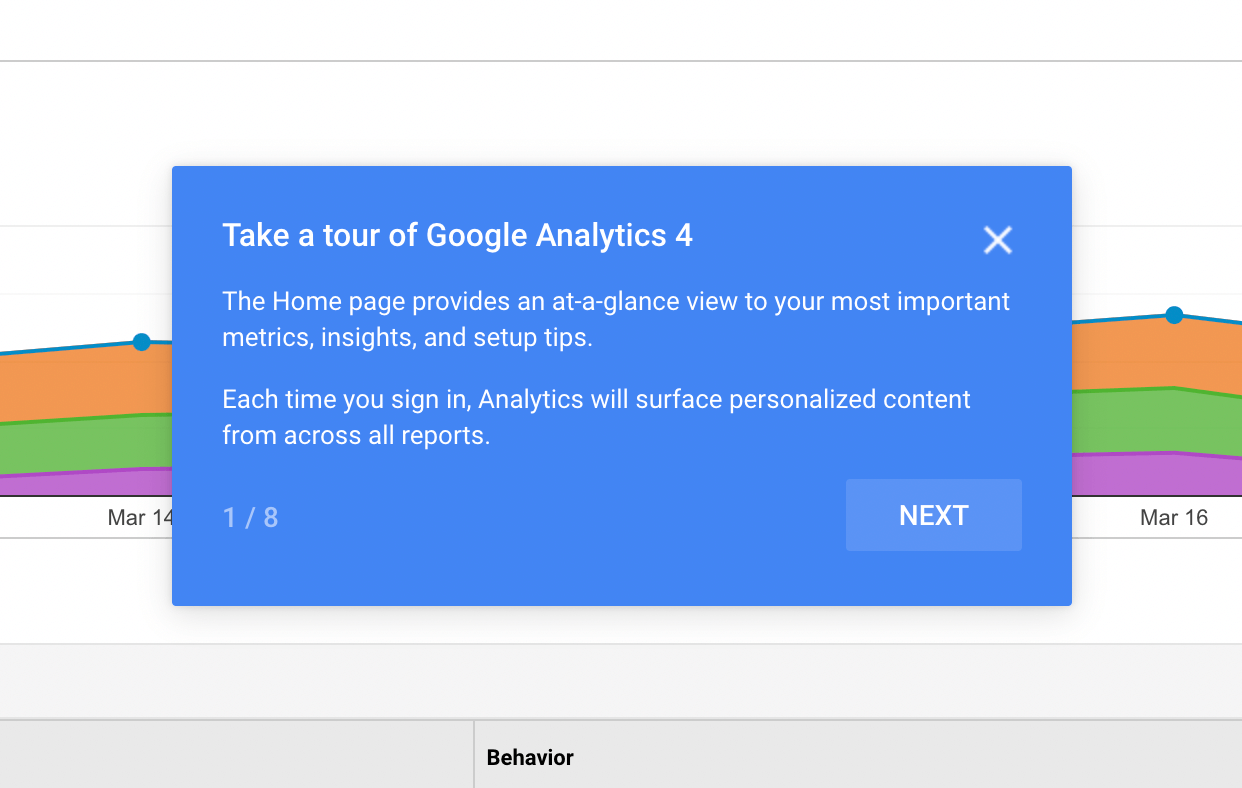Click orange chart area right of dialog
The height and width of the screenshot is (788, 1242).
(1150, 355)
